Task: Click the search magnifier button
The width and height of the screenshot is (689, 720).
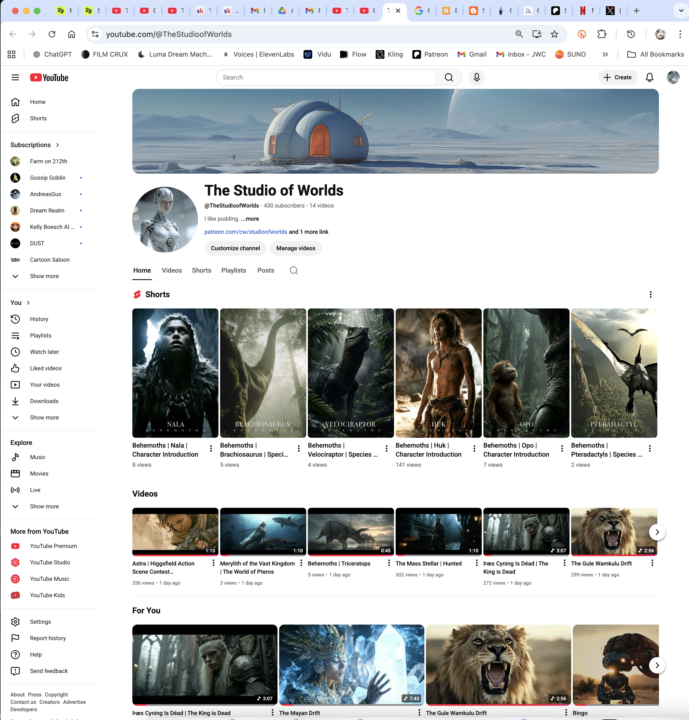Action: pos(449,77)
